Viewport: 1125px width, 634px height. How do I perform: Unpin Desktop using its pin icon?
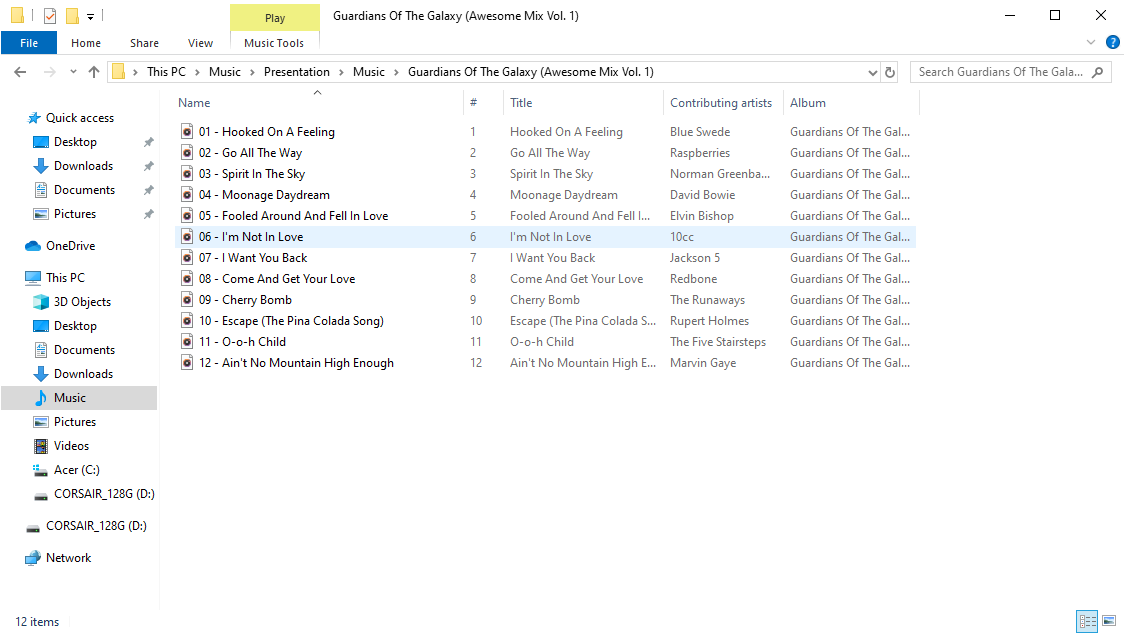click(x=149, y=142)
